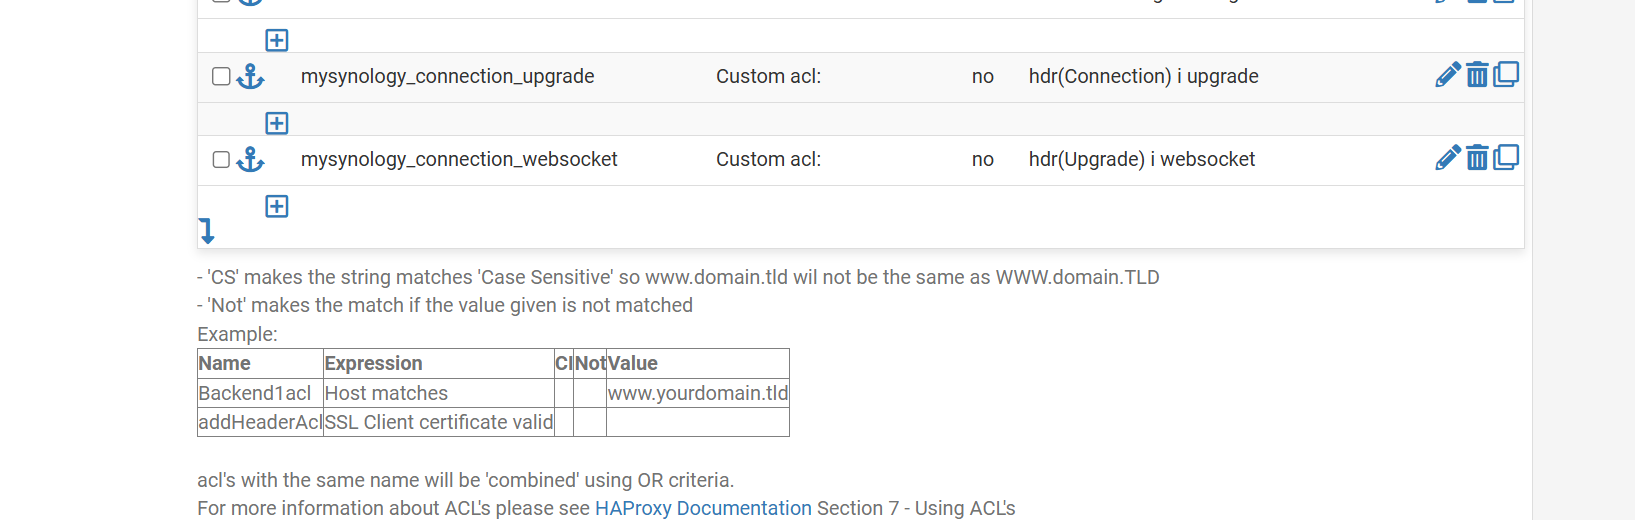Click the blue down-arrow add-to-end icon
This screenshot has width=1635, height=520.
tap(206, 231)
